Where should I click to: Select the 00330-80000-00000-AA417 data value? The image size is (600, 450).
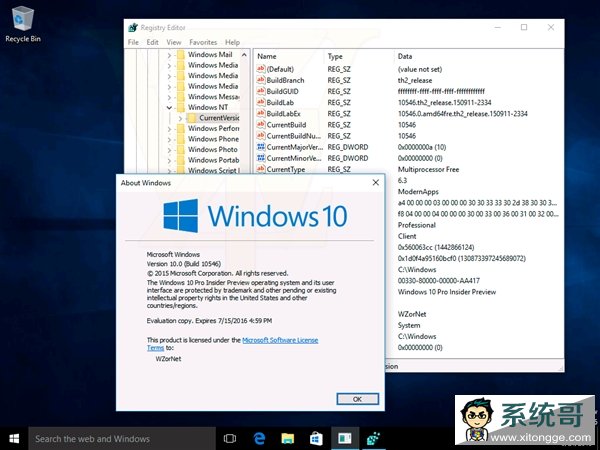click(439, 281)
